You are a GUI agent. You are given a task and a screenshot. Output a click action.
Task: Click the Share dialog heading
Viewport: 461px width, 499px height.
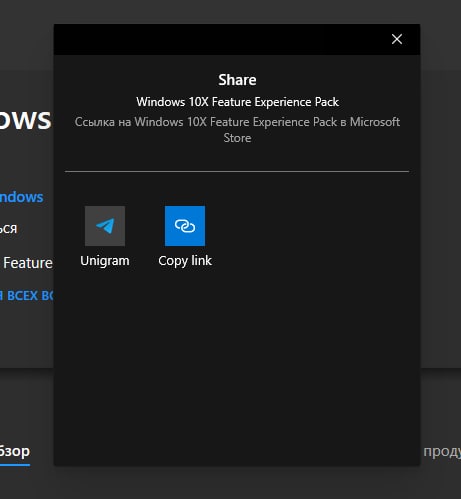click(237, 80)
